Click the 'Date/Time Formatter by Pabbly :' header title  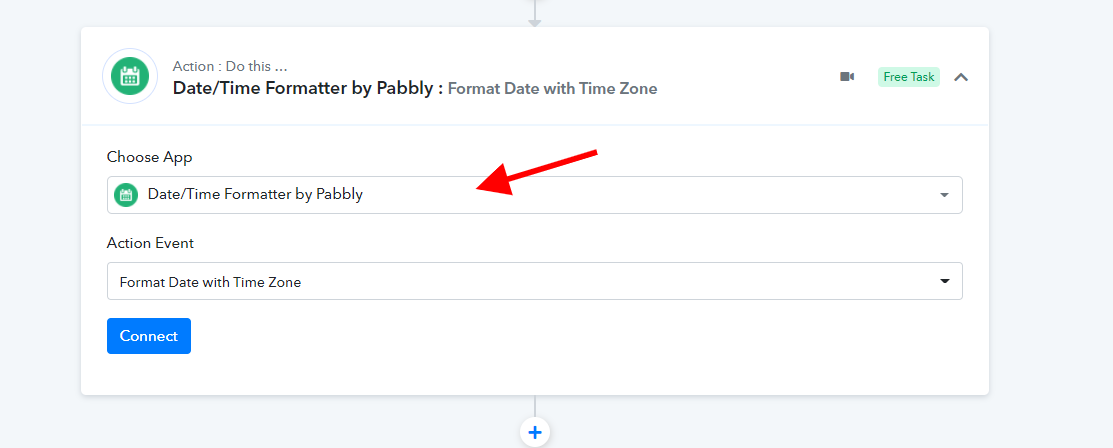coord(308,88)
